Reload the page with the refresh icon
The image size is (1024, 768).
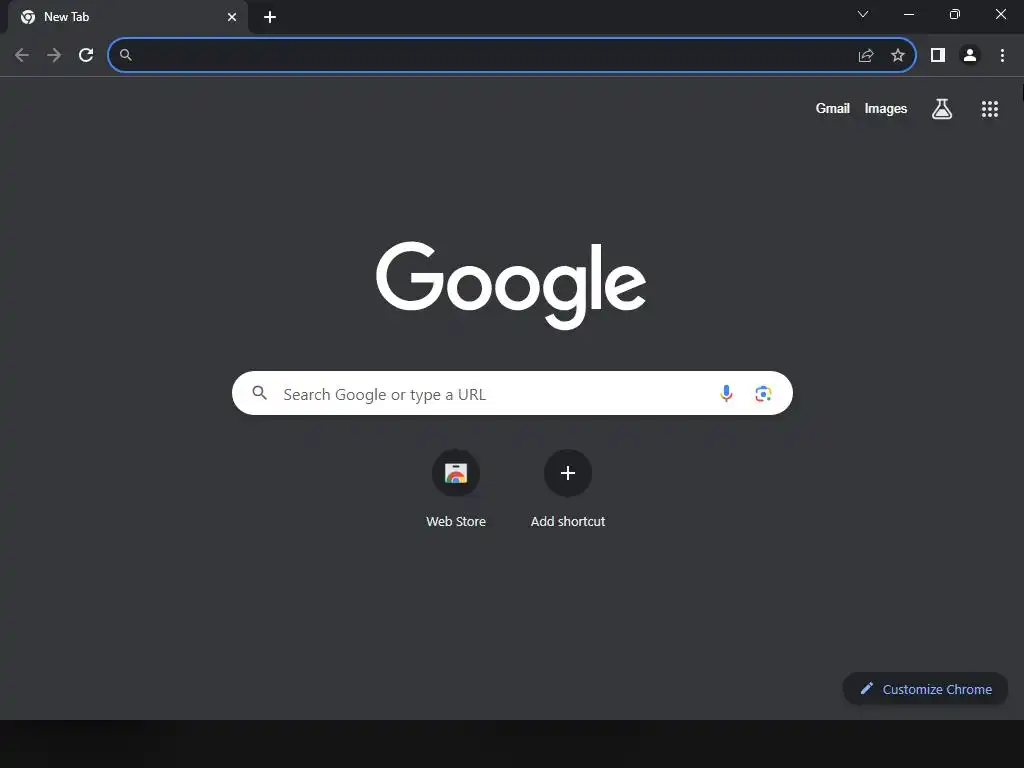pyautogui.click(x=86, y=55)
